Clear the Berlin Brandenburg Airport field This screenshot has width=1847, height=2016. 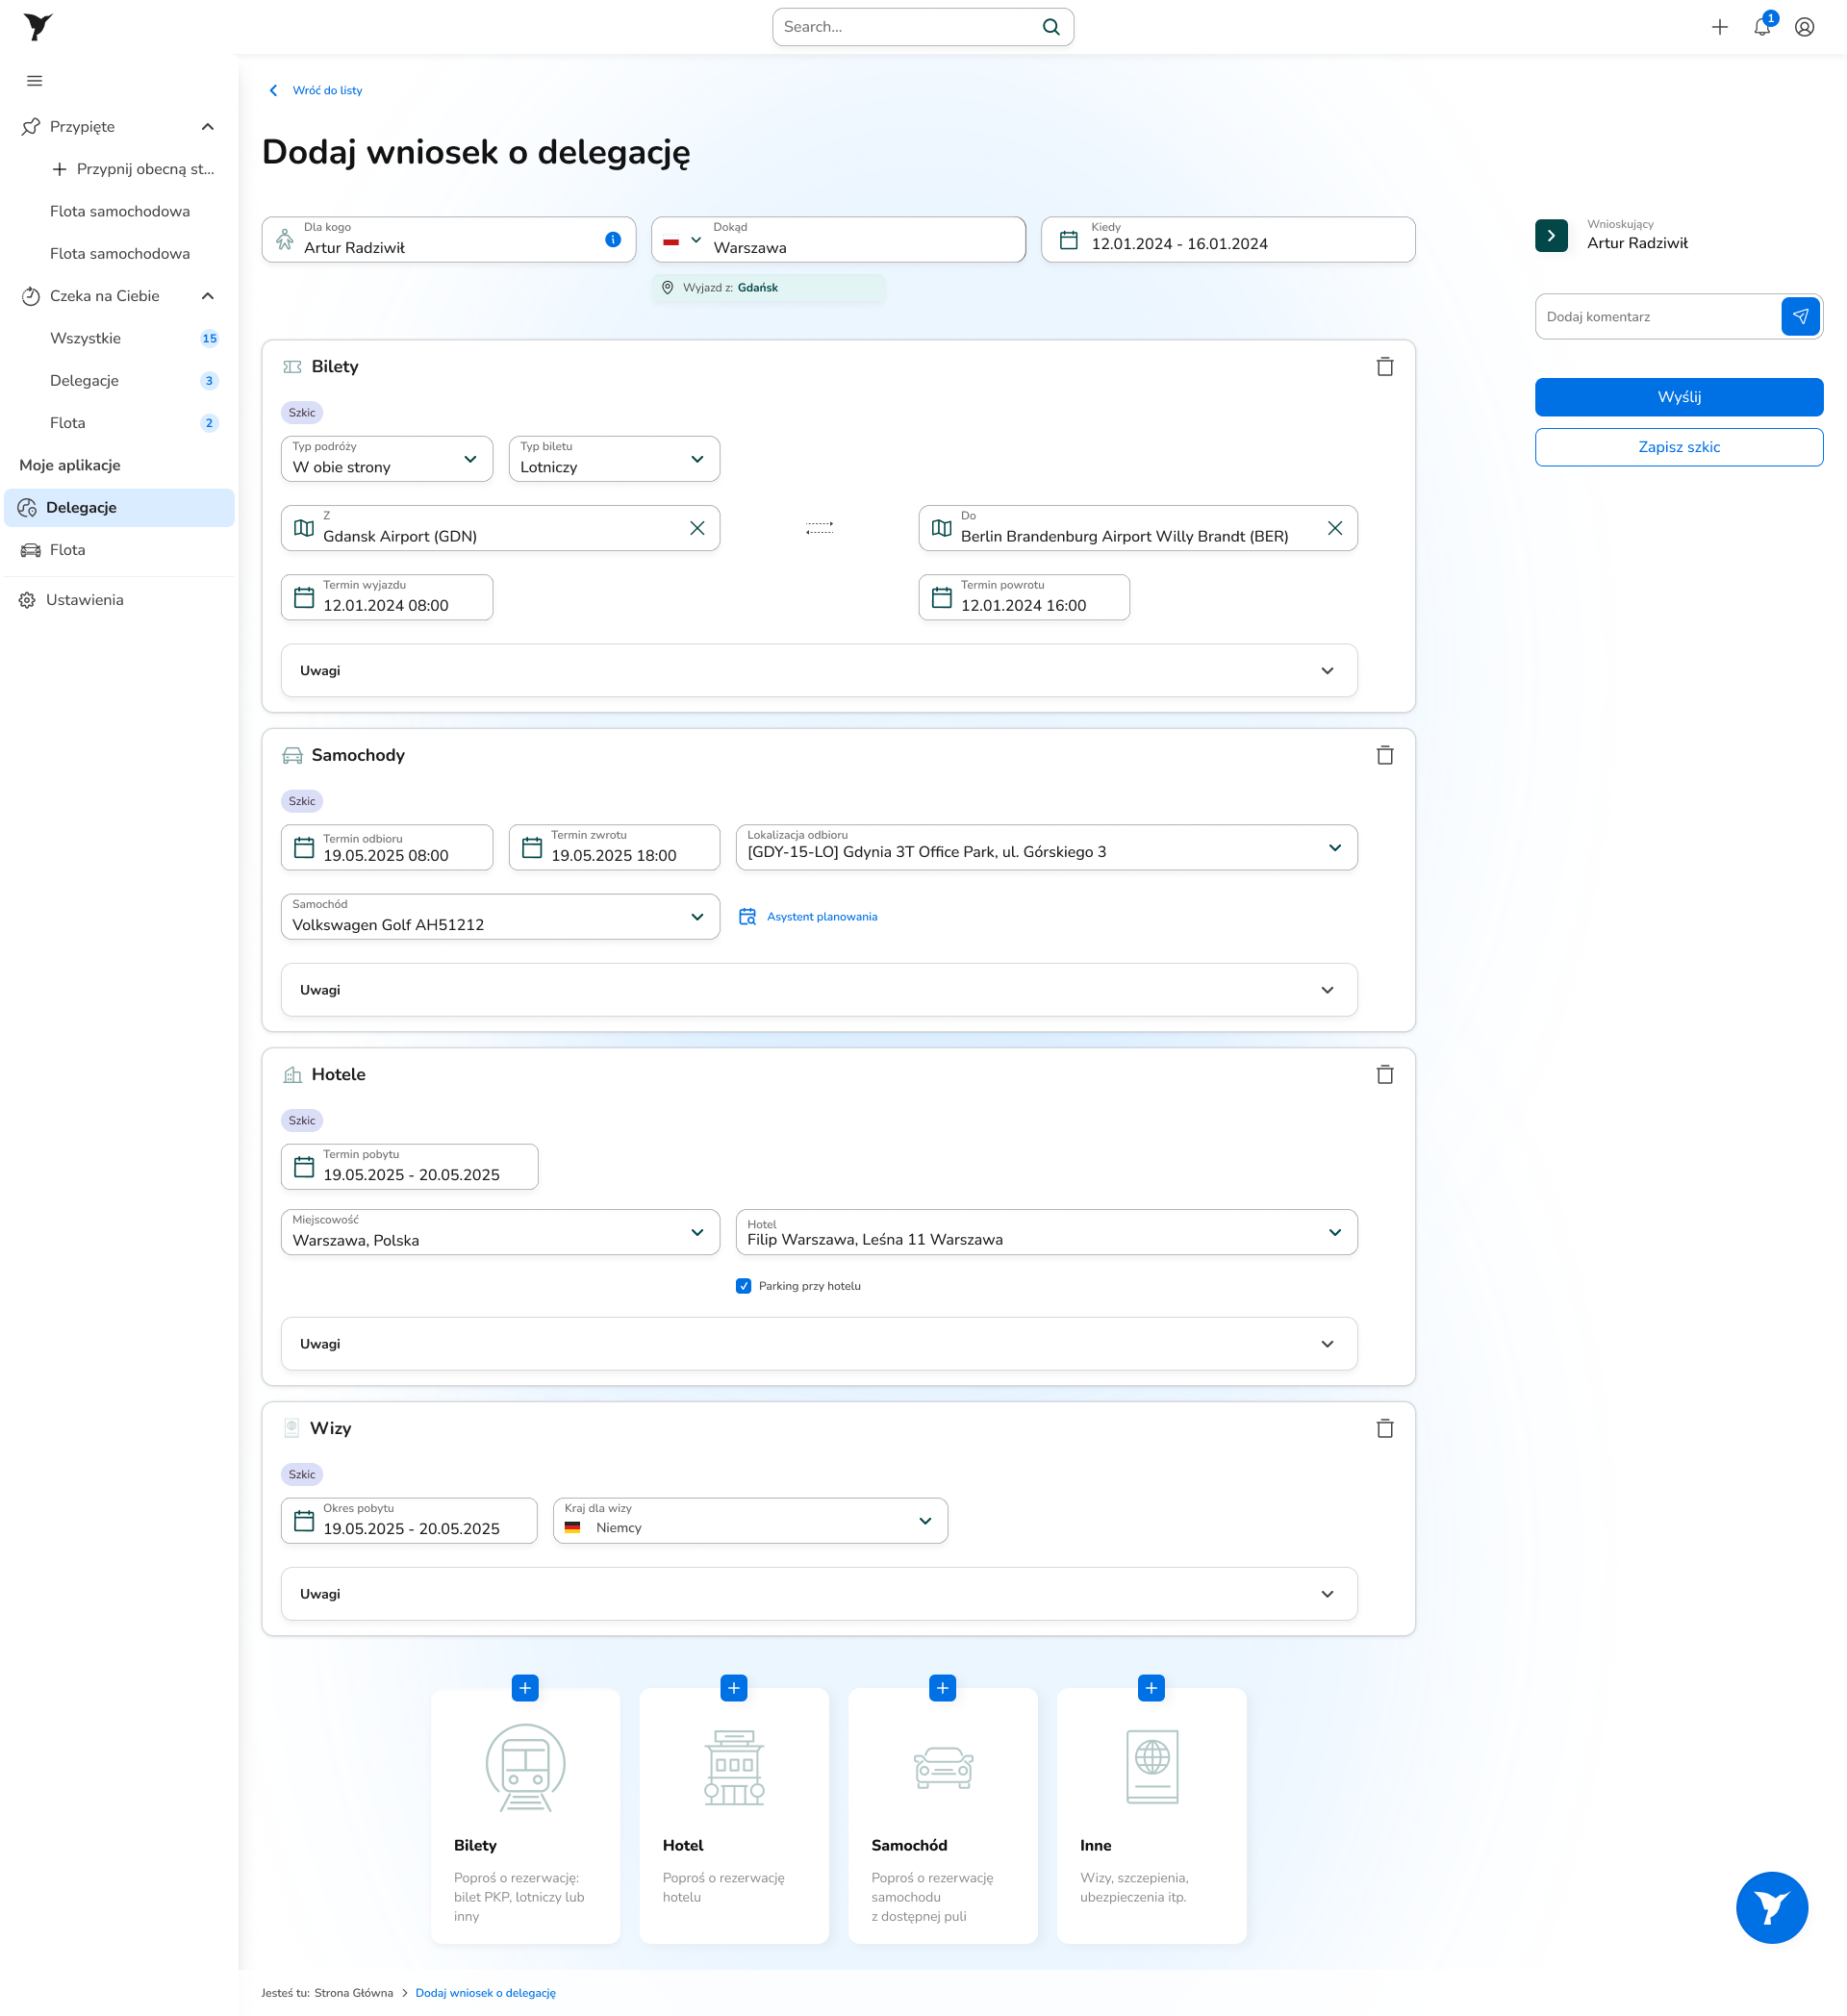(1335, 528)
